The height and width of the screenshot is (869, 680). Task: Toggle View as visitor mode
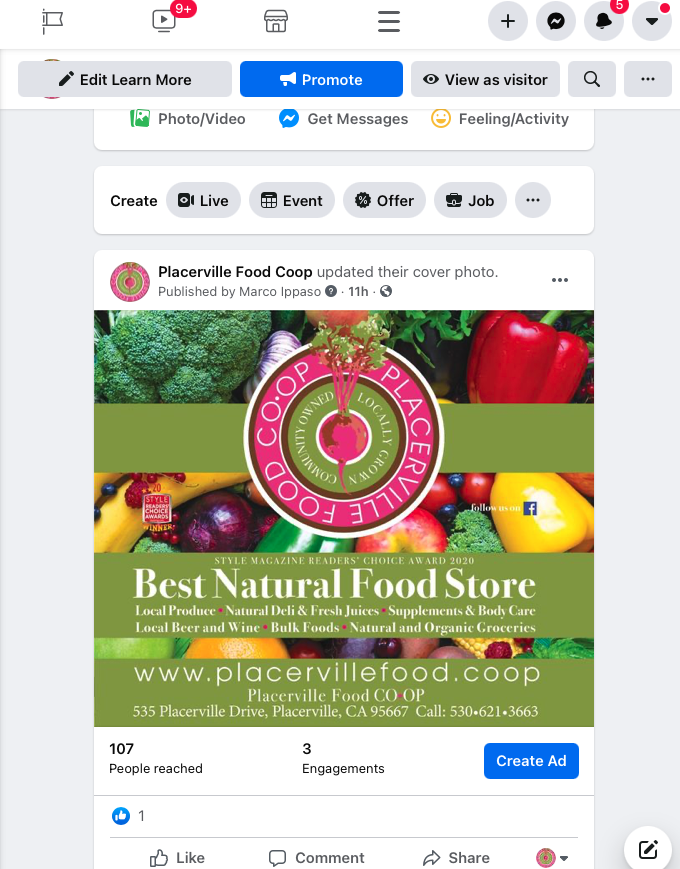[x=485, y=79]
